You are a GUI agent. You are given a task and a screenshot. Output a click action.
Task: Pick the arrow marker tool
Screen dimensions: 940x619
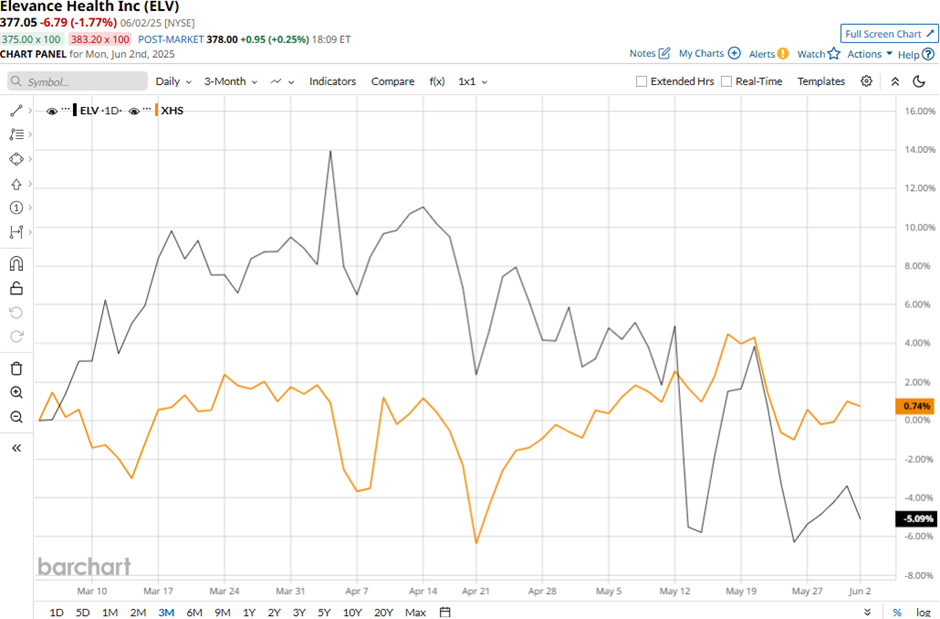(16, 184)
